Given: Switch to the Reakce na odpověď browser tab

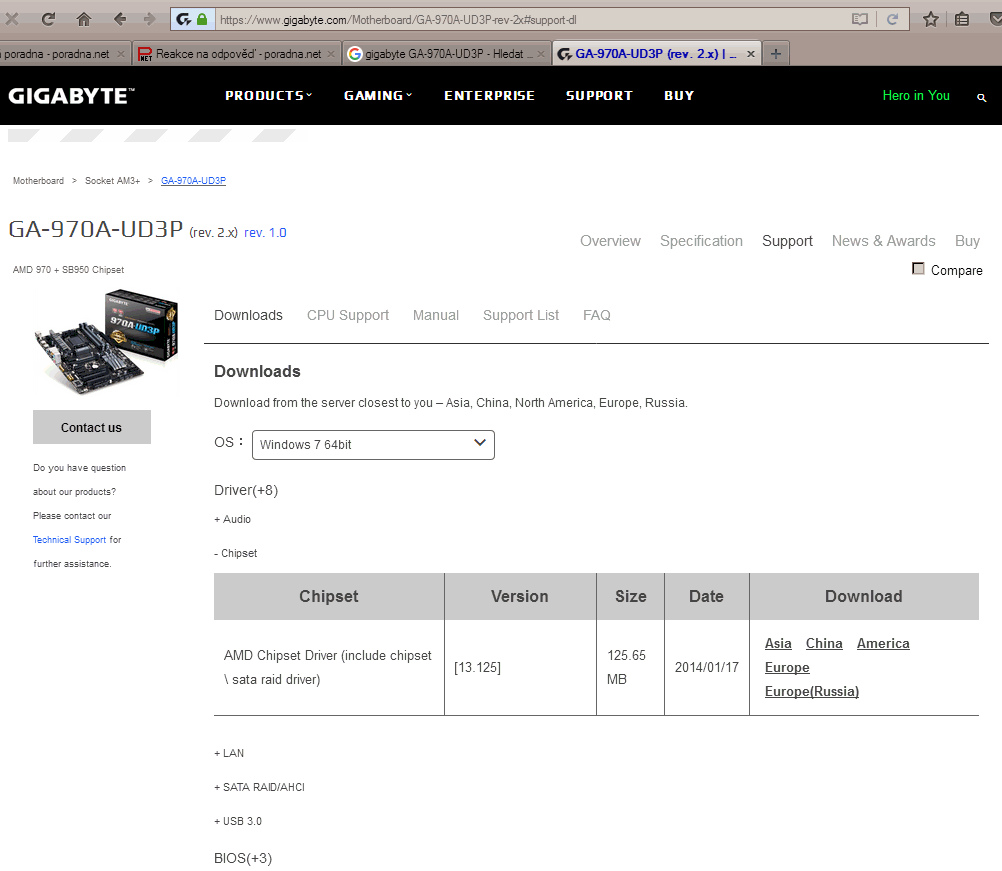Looking at the screenshot, I should click(x=236, y=54).
